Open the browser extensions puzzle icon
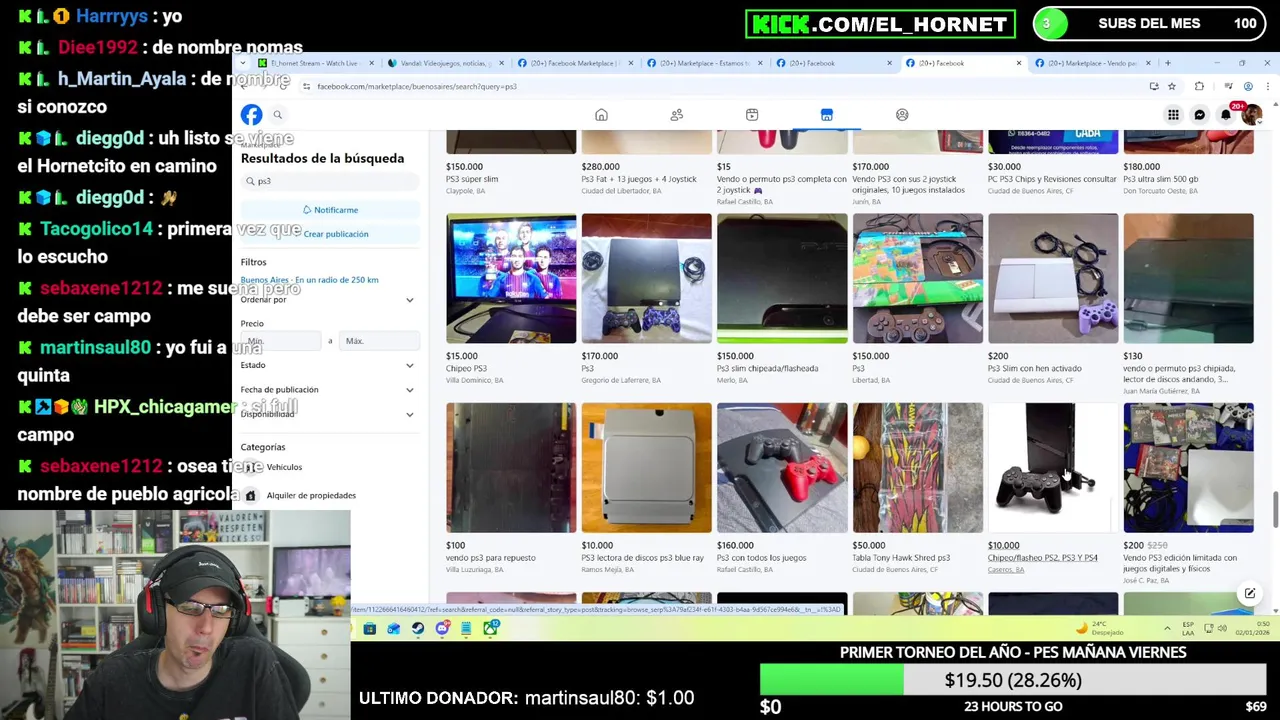This screenshot has height=720, width=1280. (x=1199, y=87)
